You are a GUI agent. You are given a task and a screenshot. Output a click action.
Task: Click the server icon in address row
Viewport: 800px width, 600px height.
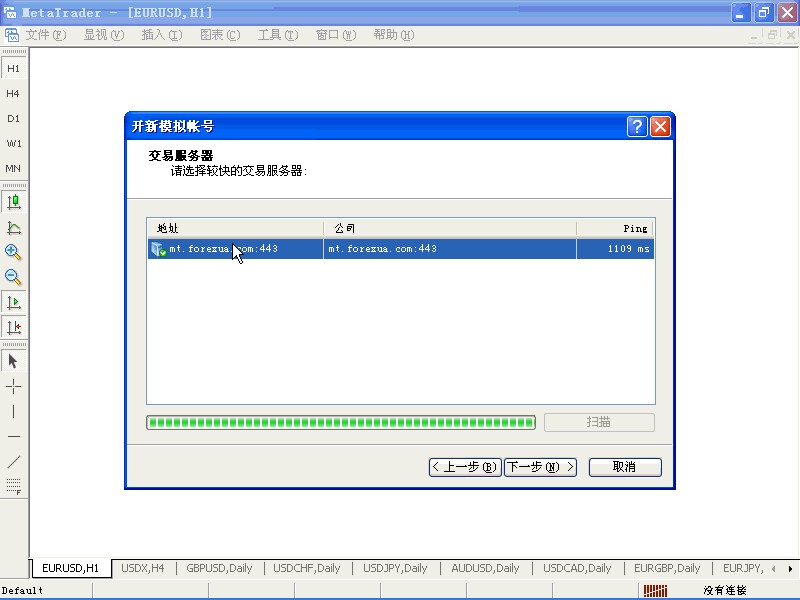coord(158,249)
